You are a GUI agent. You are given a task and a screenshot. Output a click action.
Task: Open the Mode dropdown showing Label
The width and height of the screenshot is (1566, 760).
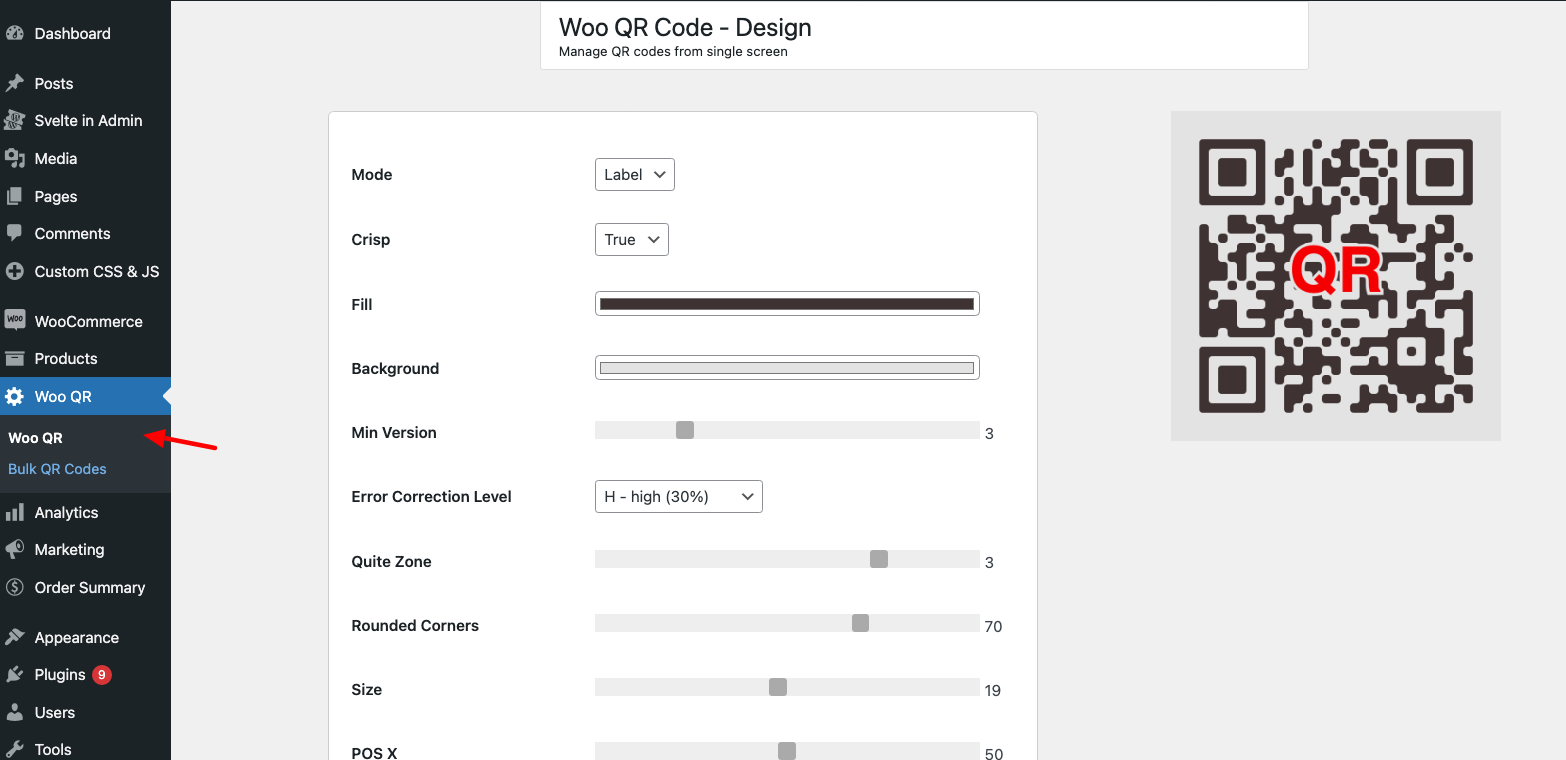tap(634, 174)
